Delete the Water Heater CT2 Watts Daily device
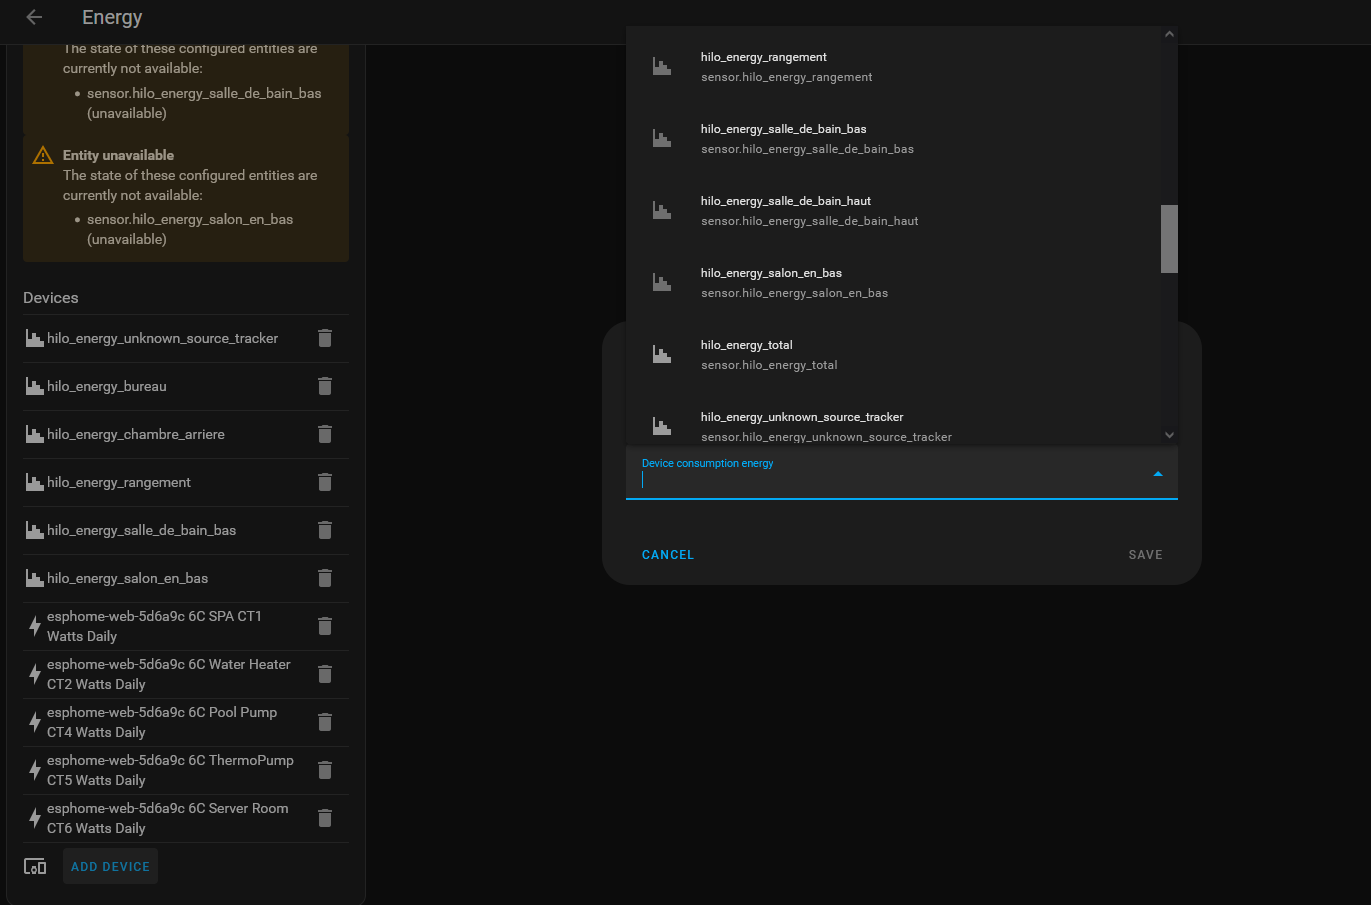Image resolution: width=1371 pixels, height=905 pixels. coord(324,673)
